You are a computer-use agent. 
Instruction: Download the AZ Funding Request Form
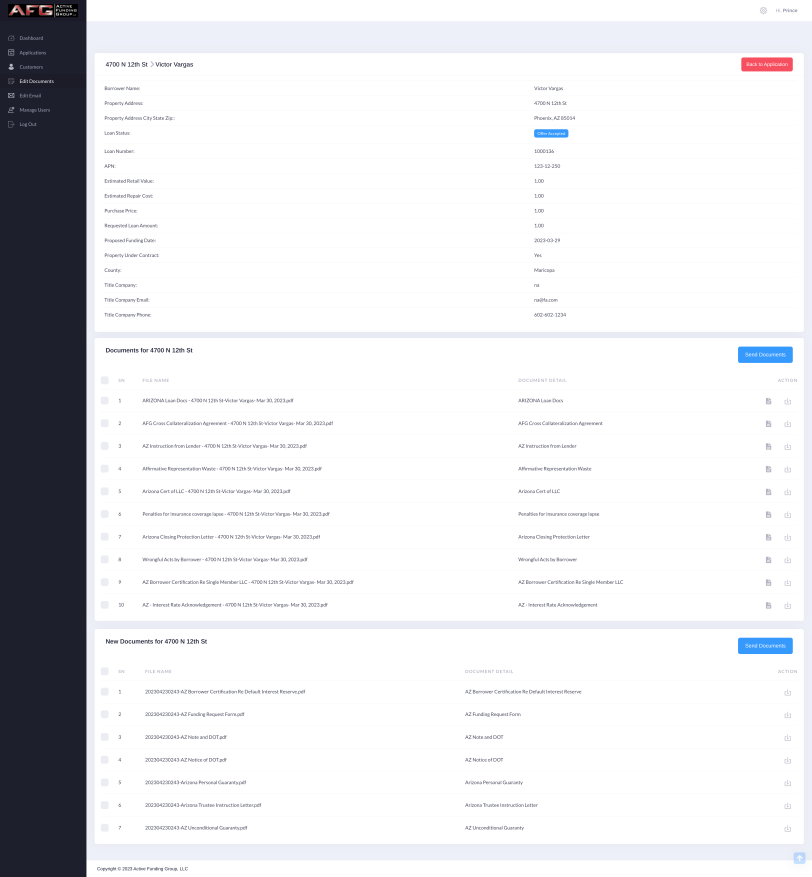click(x=787, y=715)
